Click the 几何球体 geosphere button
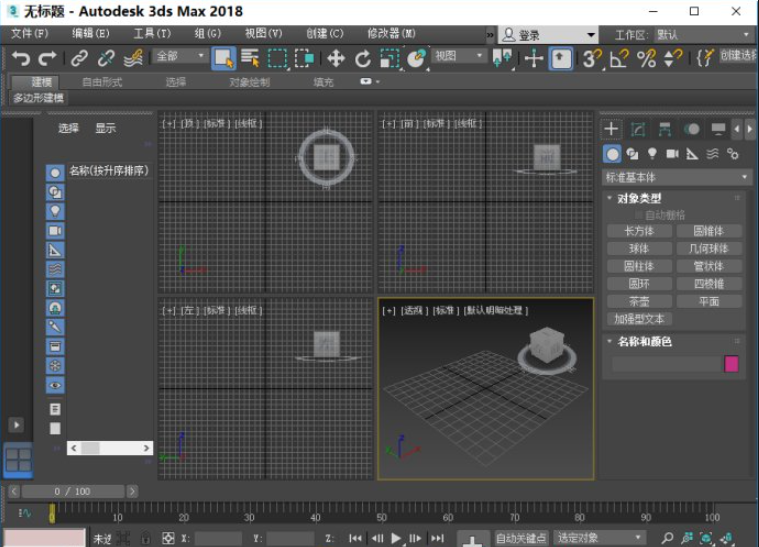This screenshot has width=759, height=547. pyautogui.click(x=709, y=249)
